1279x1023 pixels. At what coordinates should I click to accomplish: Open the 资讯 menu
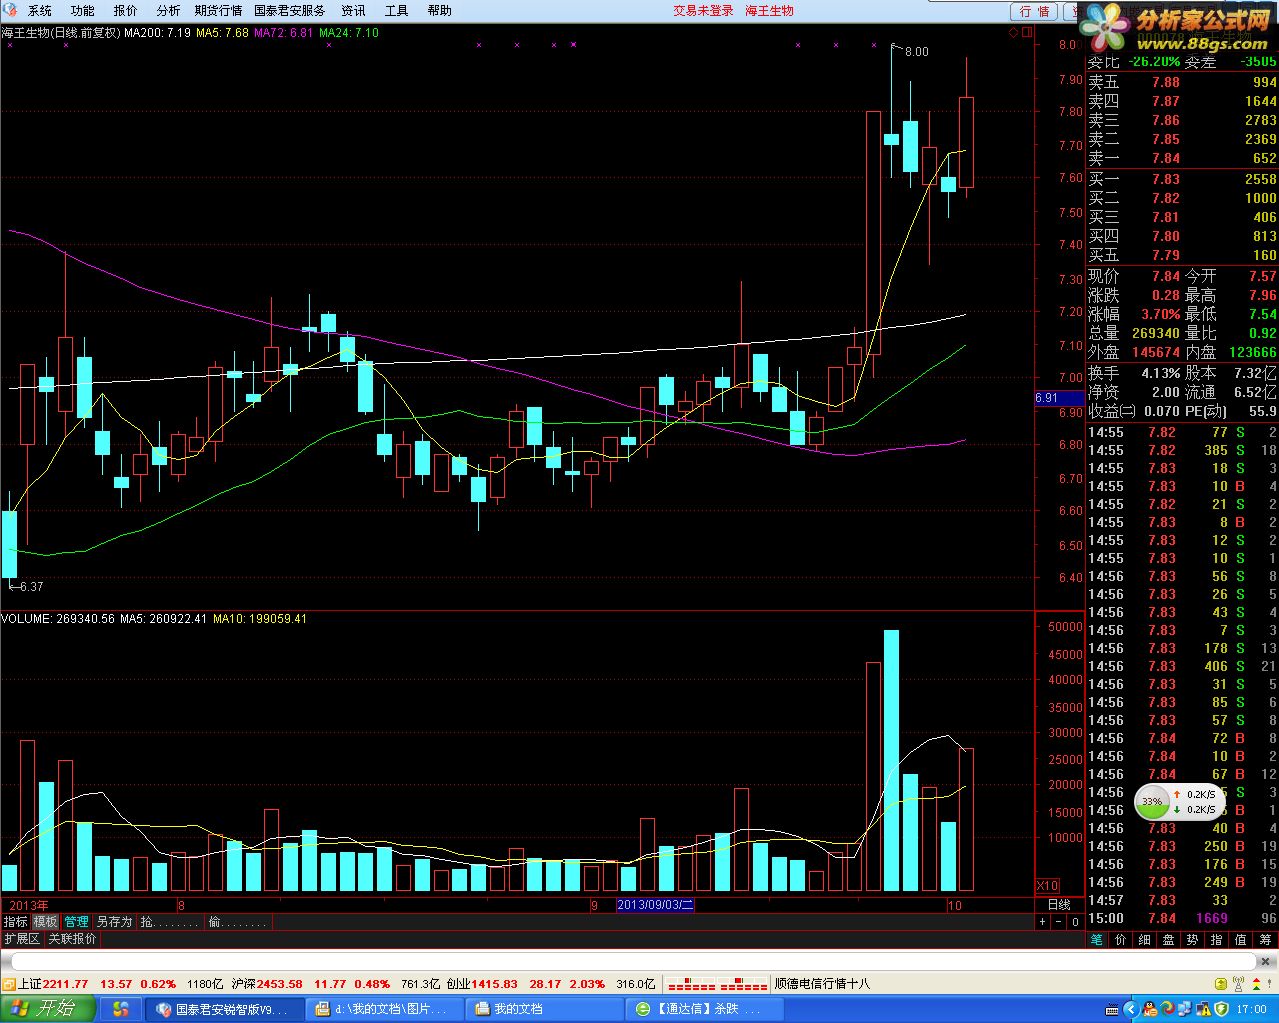(353, 11)
